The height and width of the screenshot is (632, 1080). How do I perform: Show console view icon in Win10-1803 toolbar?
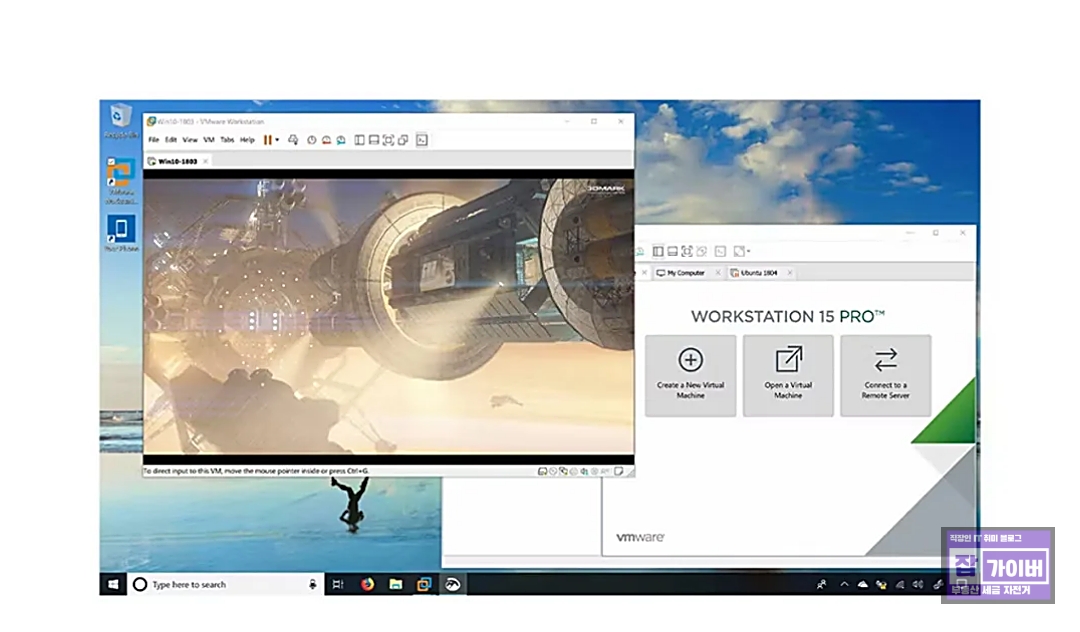422,140
